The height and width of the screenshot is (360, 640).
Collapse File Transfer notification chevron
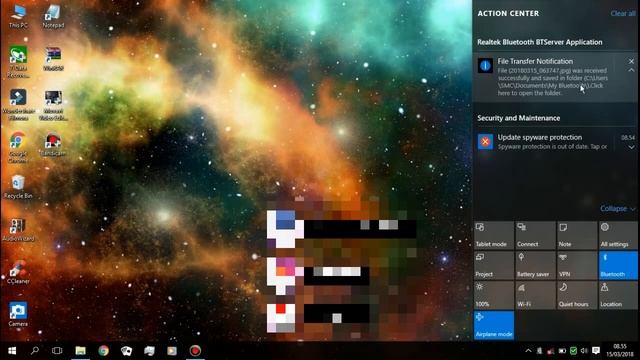[x=631, y=70]
